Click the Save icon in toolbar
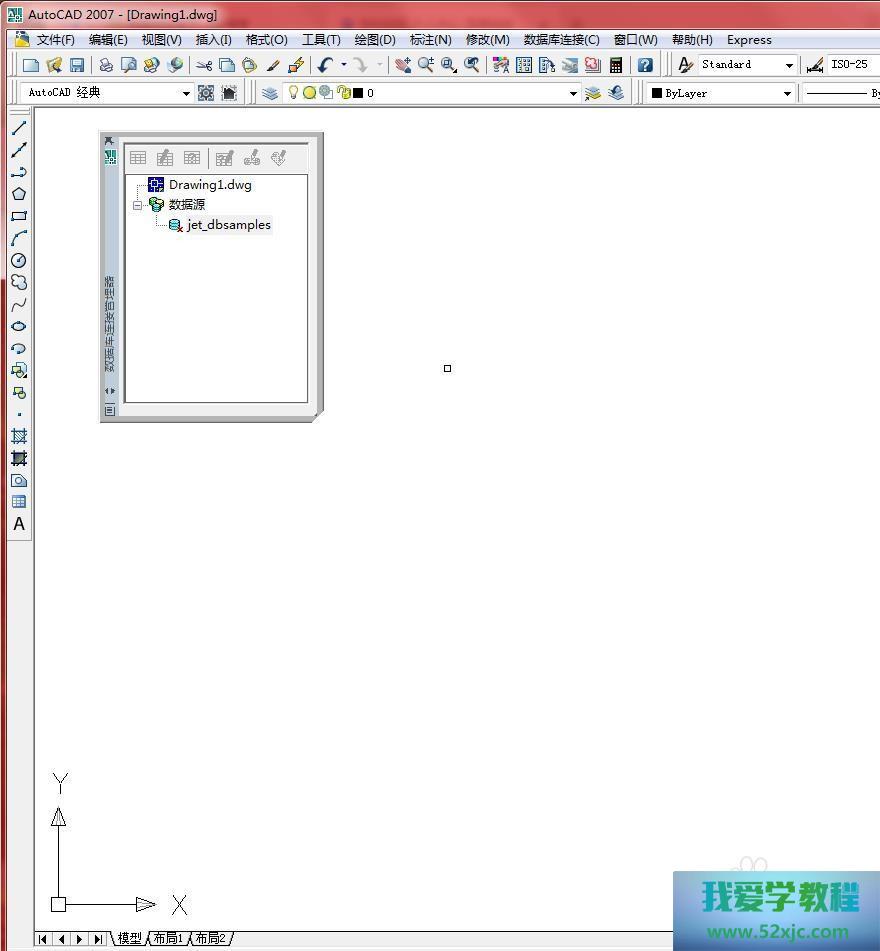This screenshot has width=880, height=951. (x=77, y=65)
